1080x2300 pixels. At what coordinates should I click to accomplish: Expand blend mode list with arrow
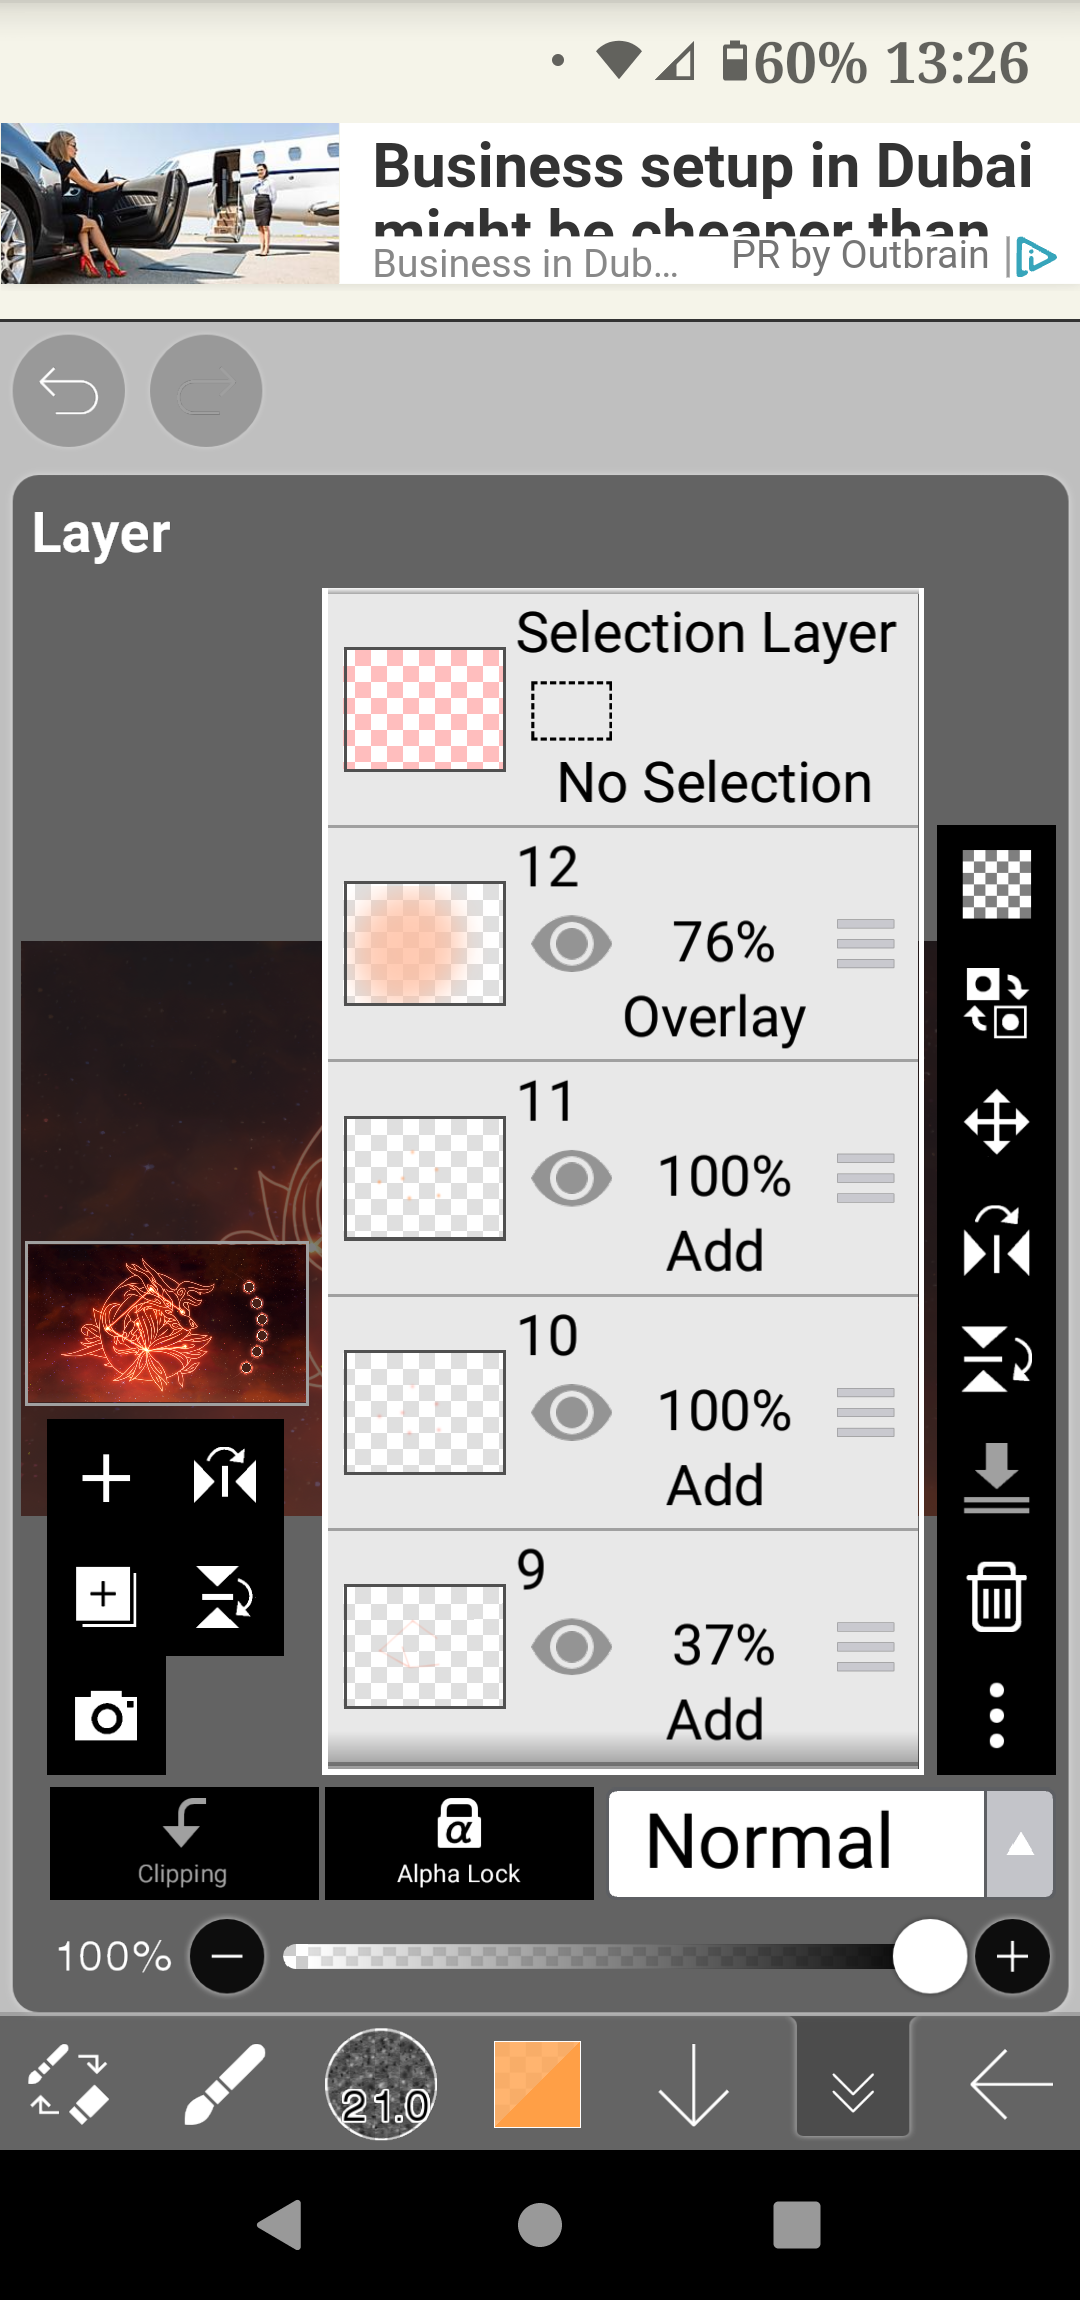coord(1019,1843)
